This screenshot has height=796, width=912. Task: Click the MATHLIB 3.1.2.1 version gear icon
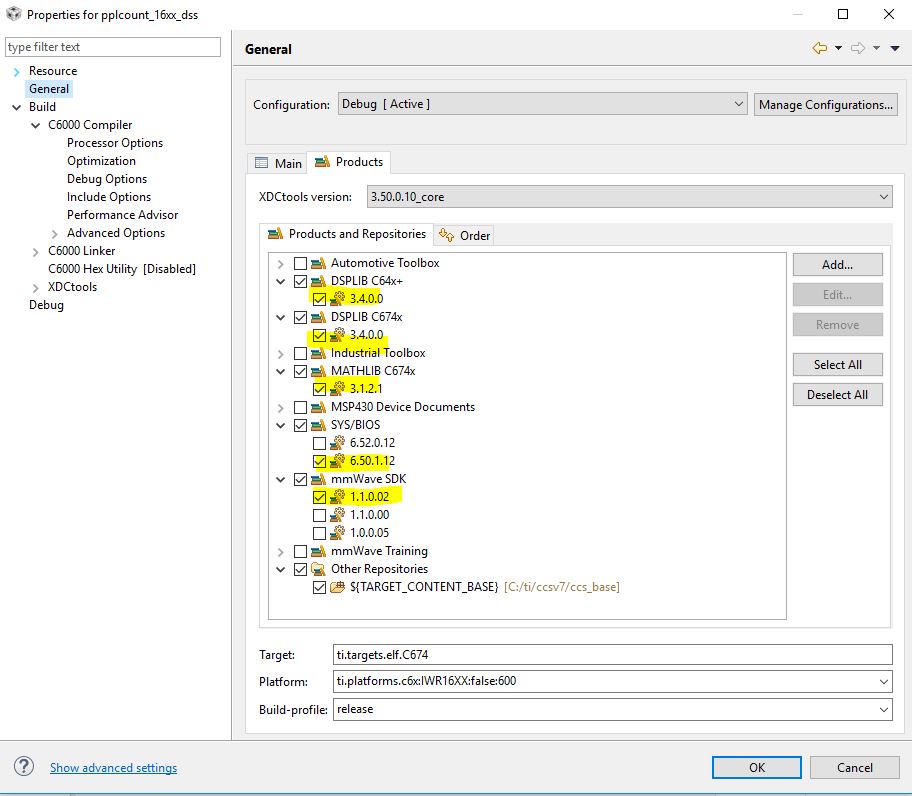point(337,389)
